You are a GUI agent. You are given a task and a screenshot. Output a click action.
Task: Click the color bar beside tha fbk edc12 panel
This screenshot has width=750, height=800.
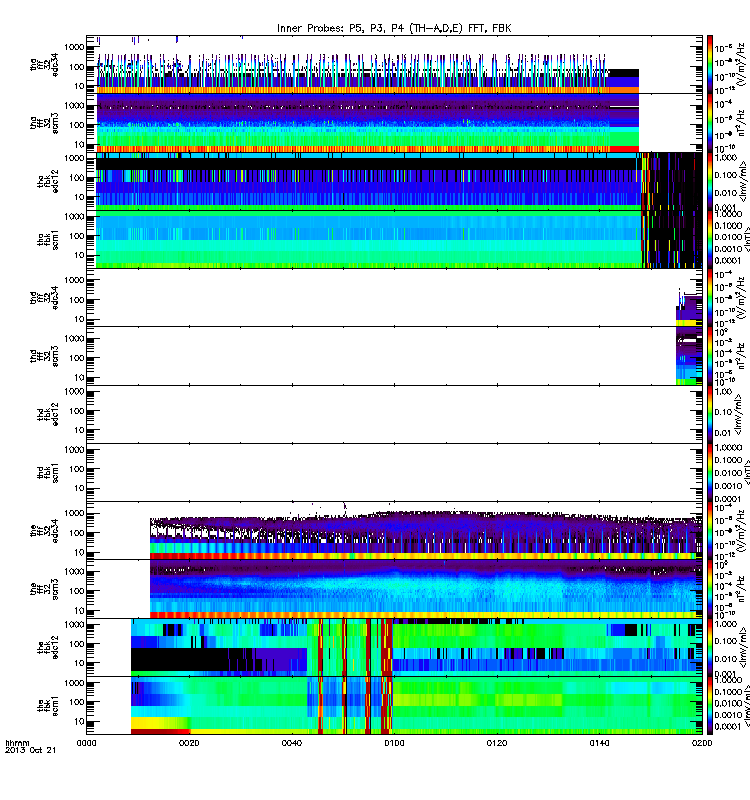pos(710,181)
